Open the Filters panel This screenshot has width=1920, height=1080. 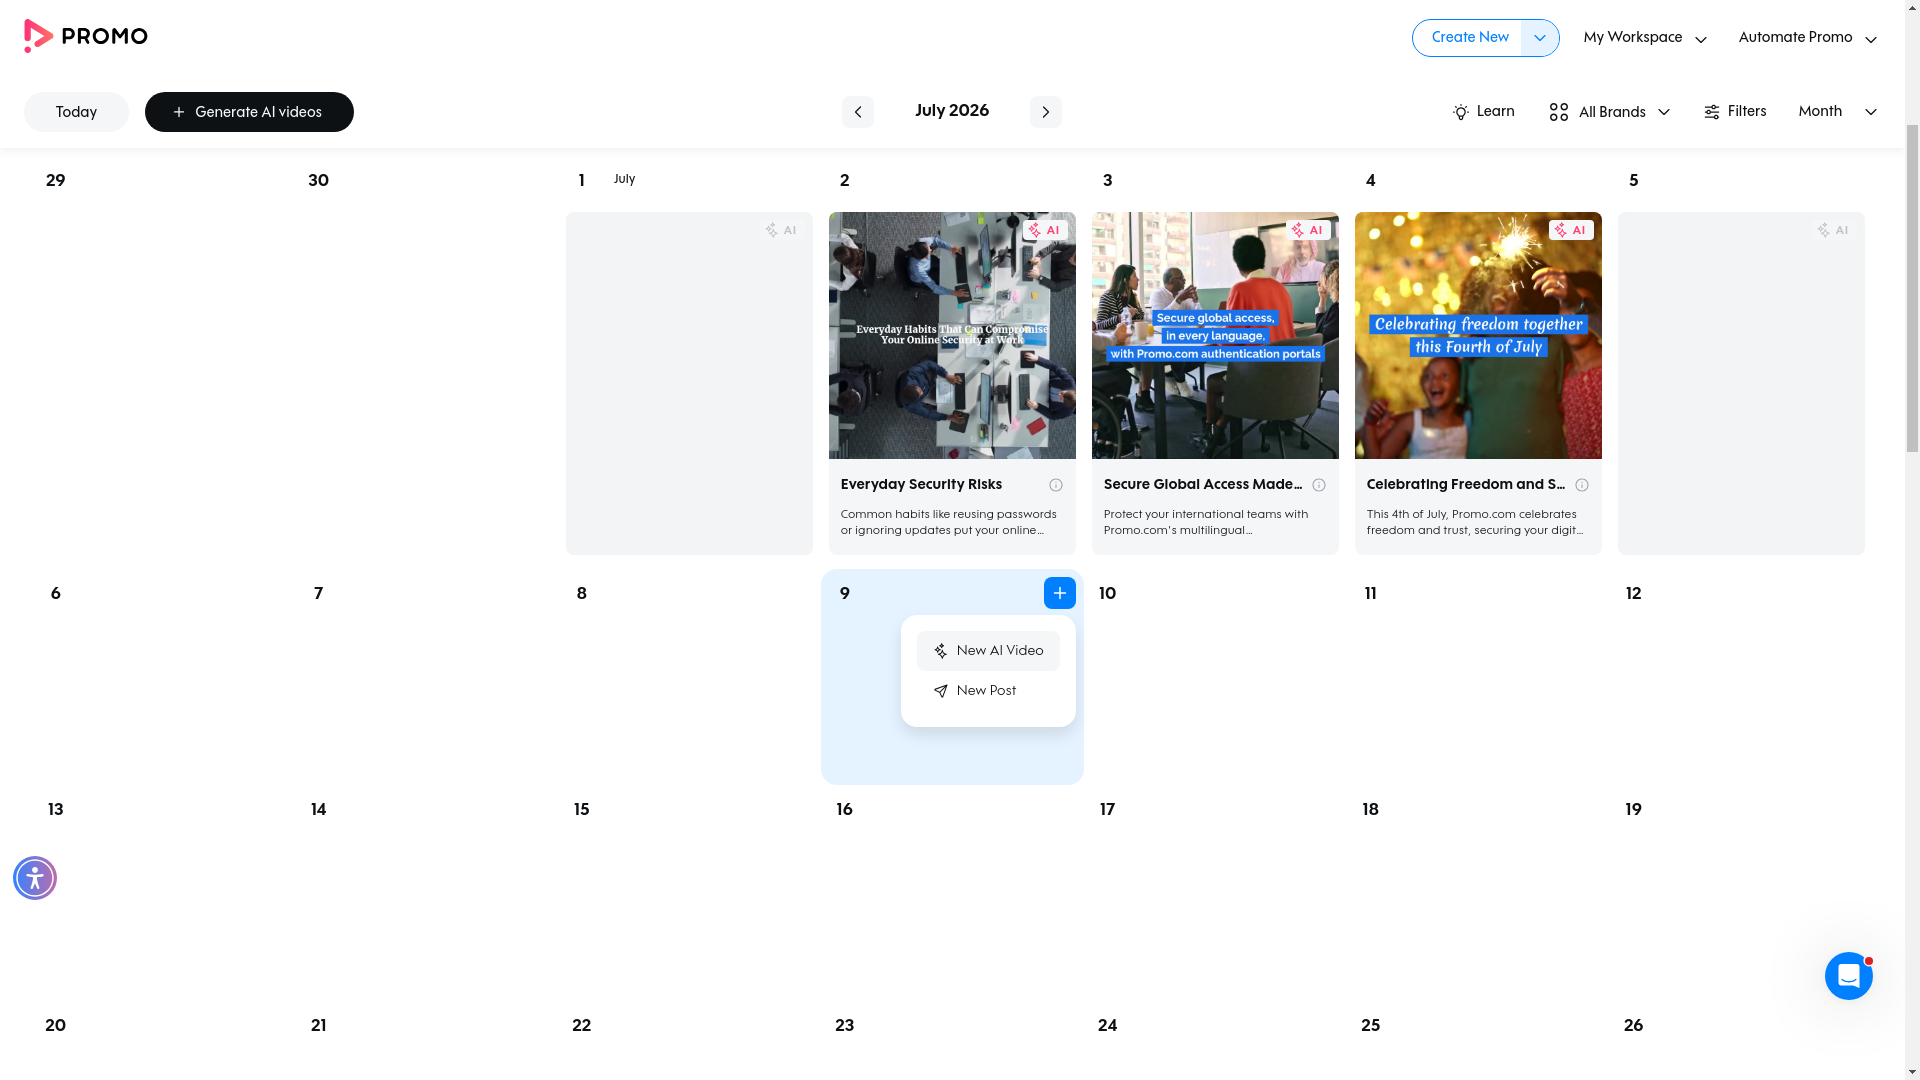tap(1735, 112)
